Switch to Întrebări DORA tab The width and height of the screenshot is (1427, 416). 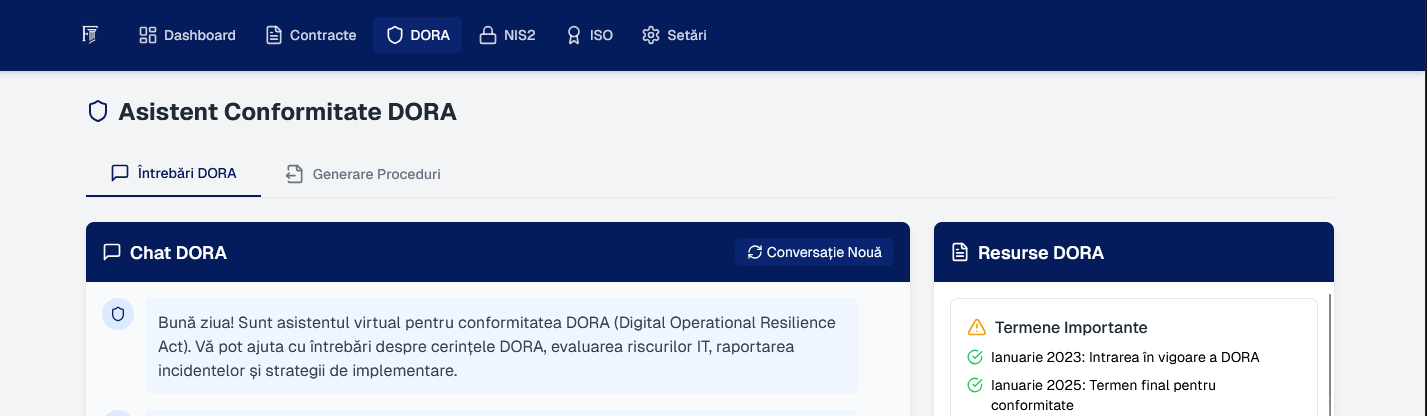tap(174, 173)
